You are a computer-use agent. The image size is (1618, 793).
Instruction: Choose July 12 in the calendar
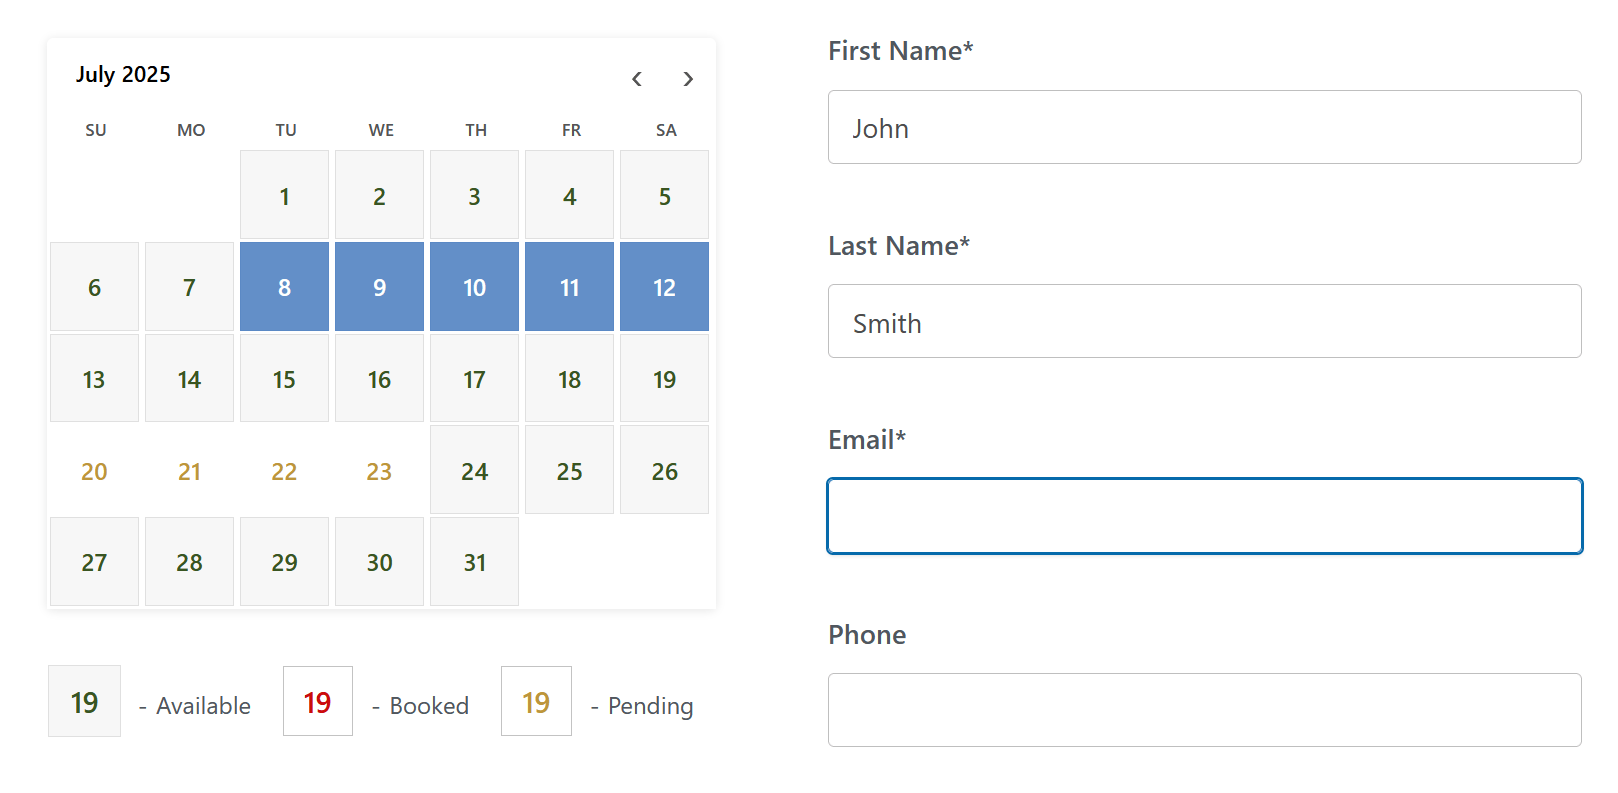(x=664, y=287)
